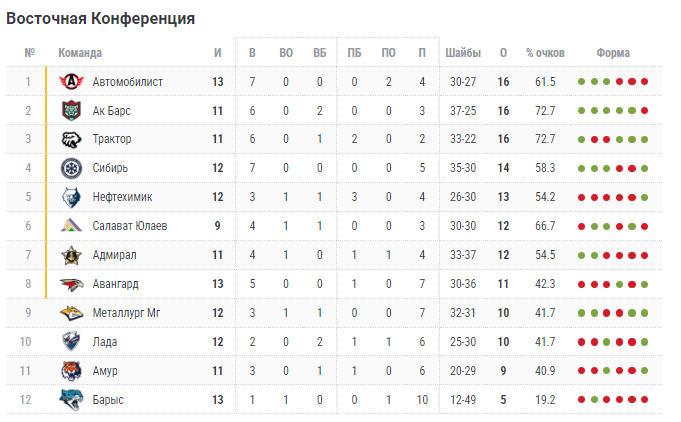Sort table by Шайбы column header
This screenshot has height=422, width=681.
(x=465, y=53)
